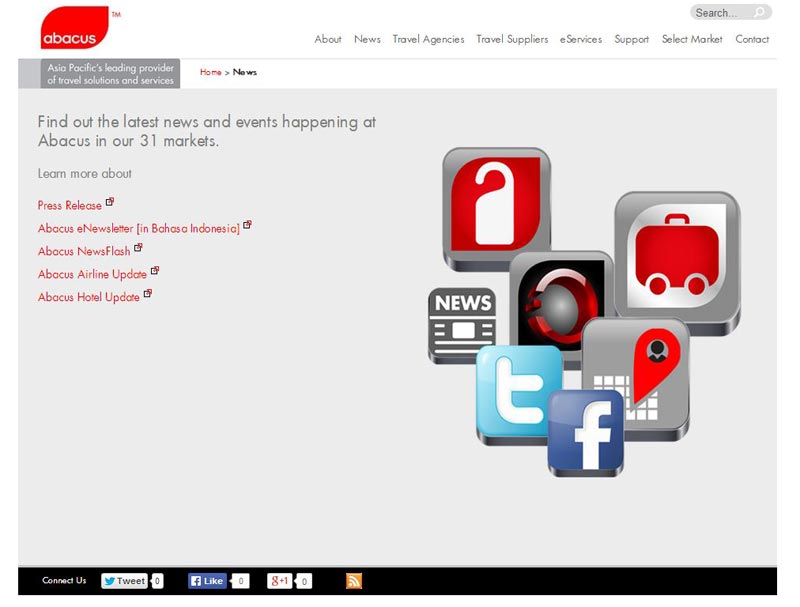Click the 'Learn more about' text

[85, 174]
